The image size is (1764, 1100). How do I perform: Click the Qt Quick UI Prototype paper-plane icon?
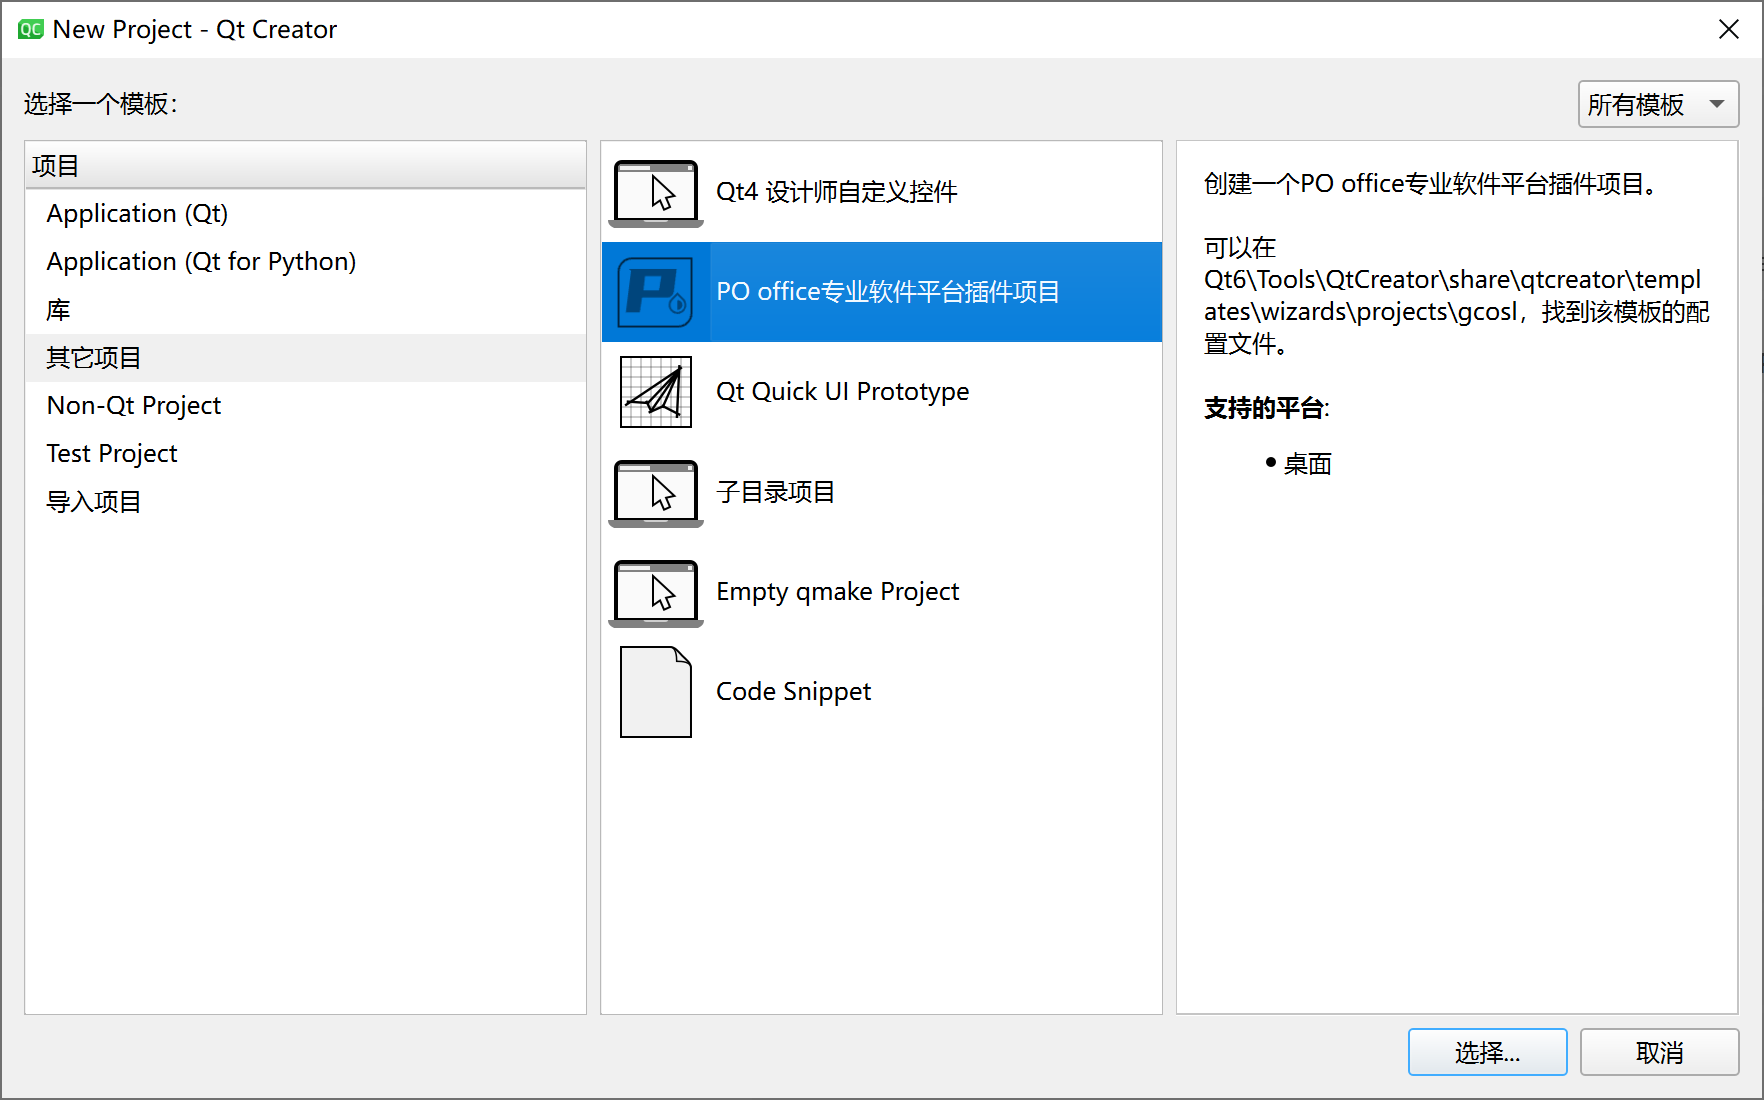(656, 392)
